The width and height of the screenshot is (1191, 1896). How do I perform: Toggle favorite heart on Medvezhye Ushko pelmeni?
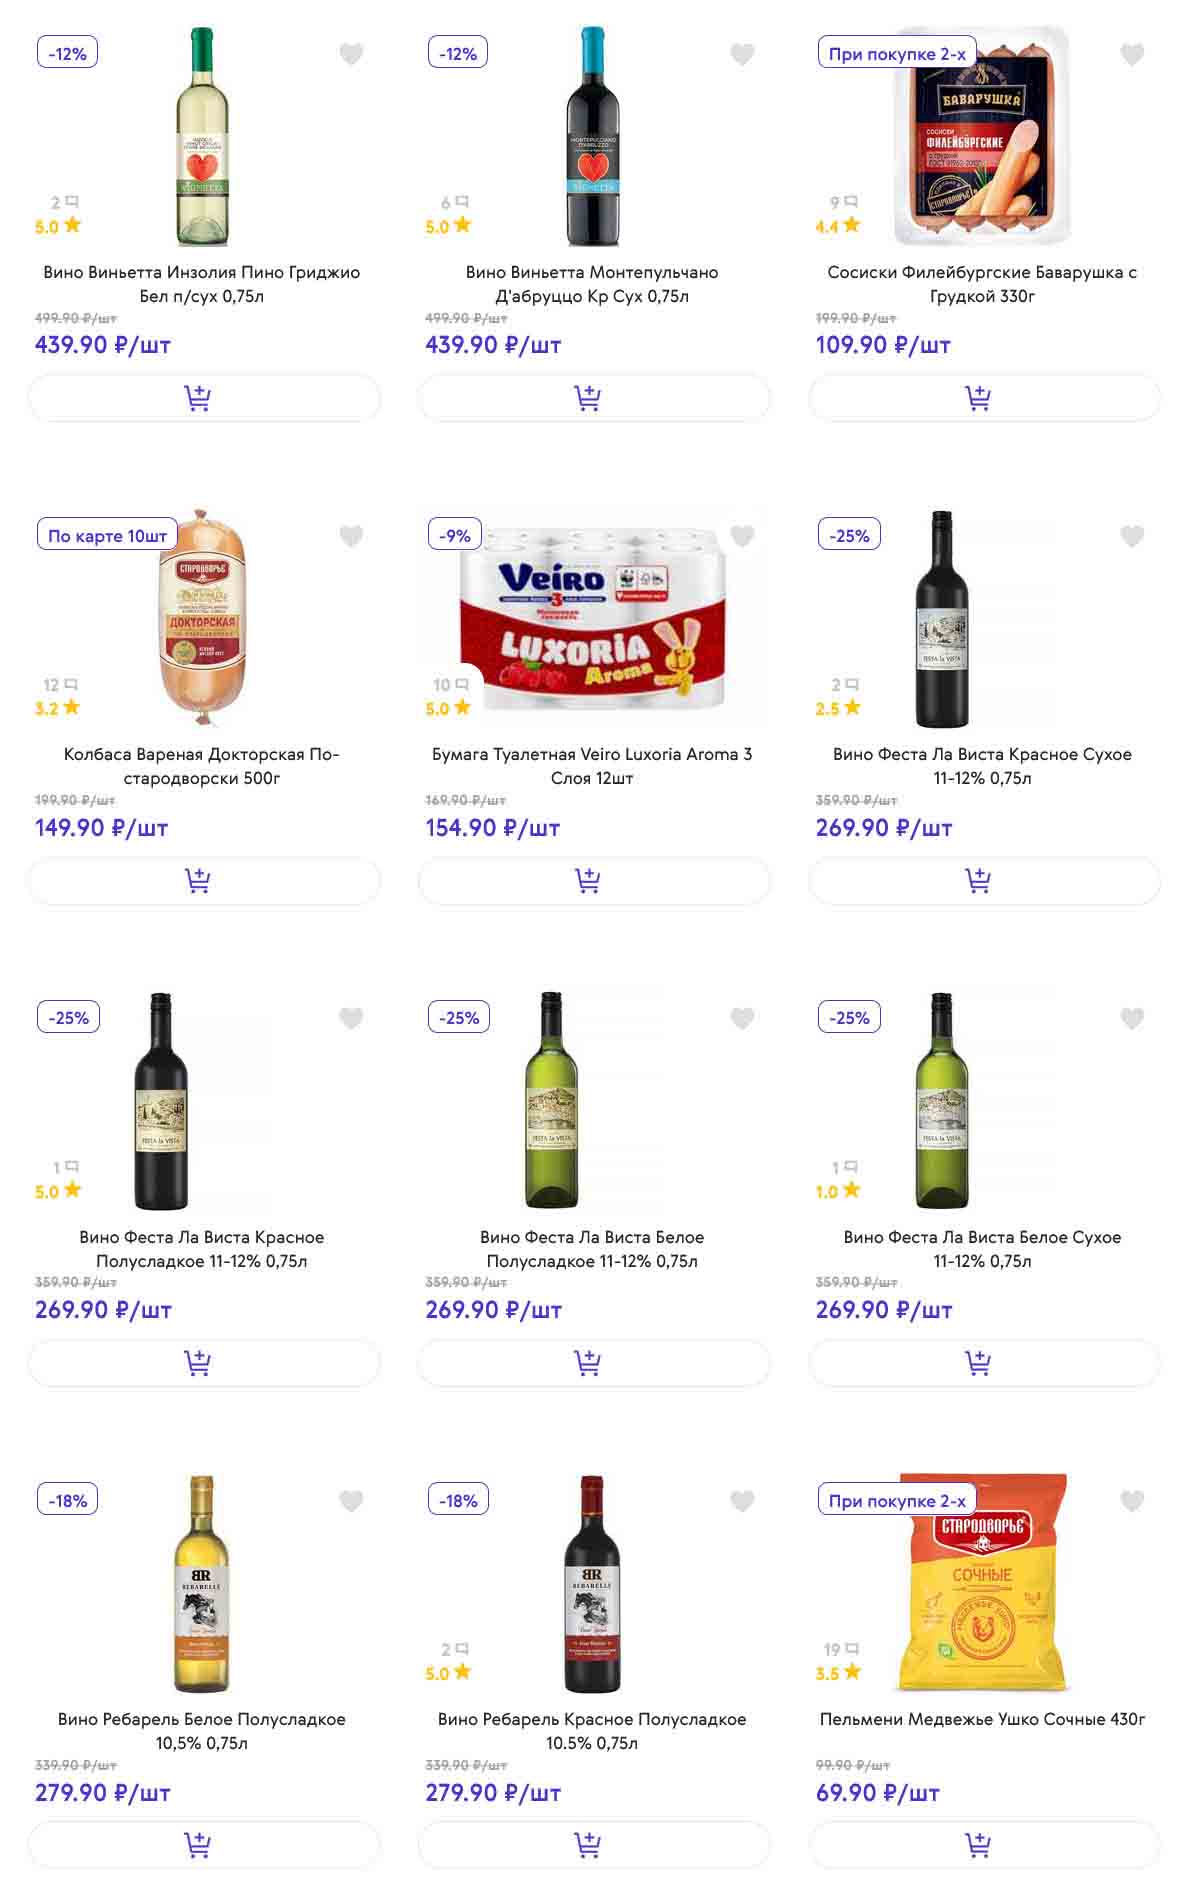point(1132,1501)
